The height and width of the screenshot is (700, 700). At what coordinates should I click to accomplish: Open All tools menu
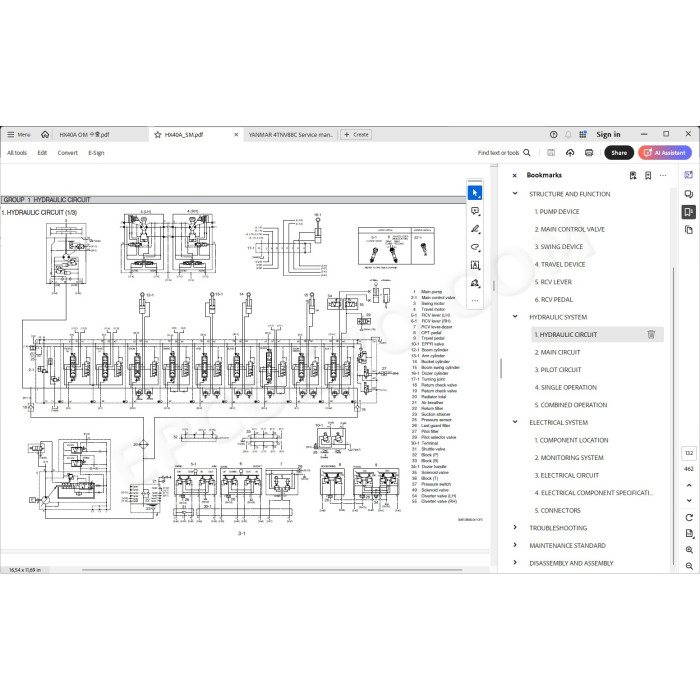point(17,153)
